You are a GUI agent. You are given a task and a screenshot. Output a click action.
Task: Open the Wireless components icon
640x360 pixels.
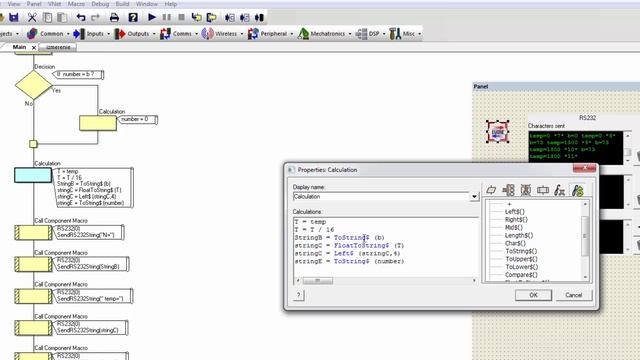(x=207, y=33)
